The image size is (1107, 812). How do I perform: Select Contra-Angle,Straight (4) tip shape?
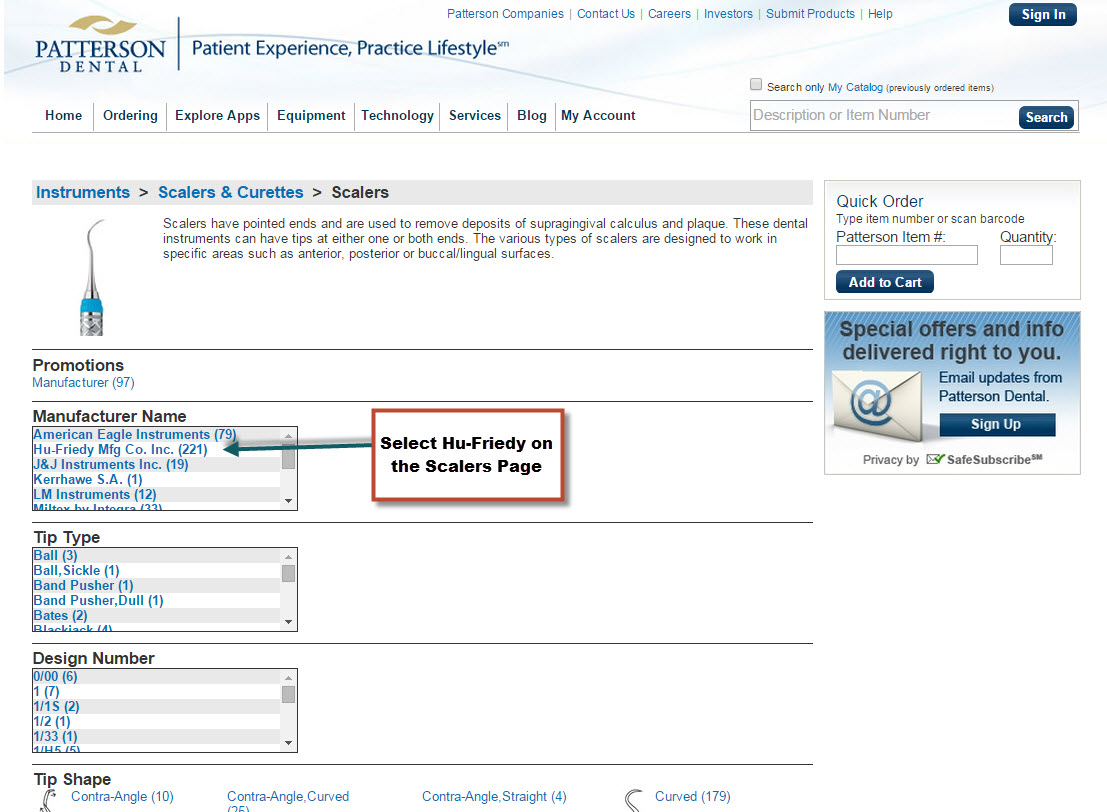click(x=494, y=796)
